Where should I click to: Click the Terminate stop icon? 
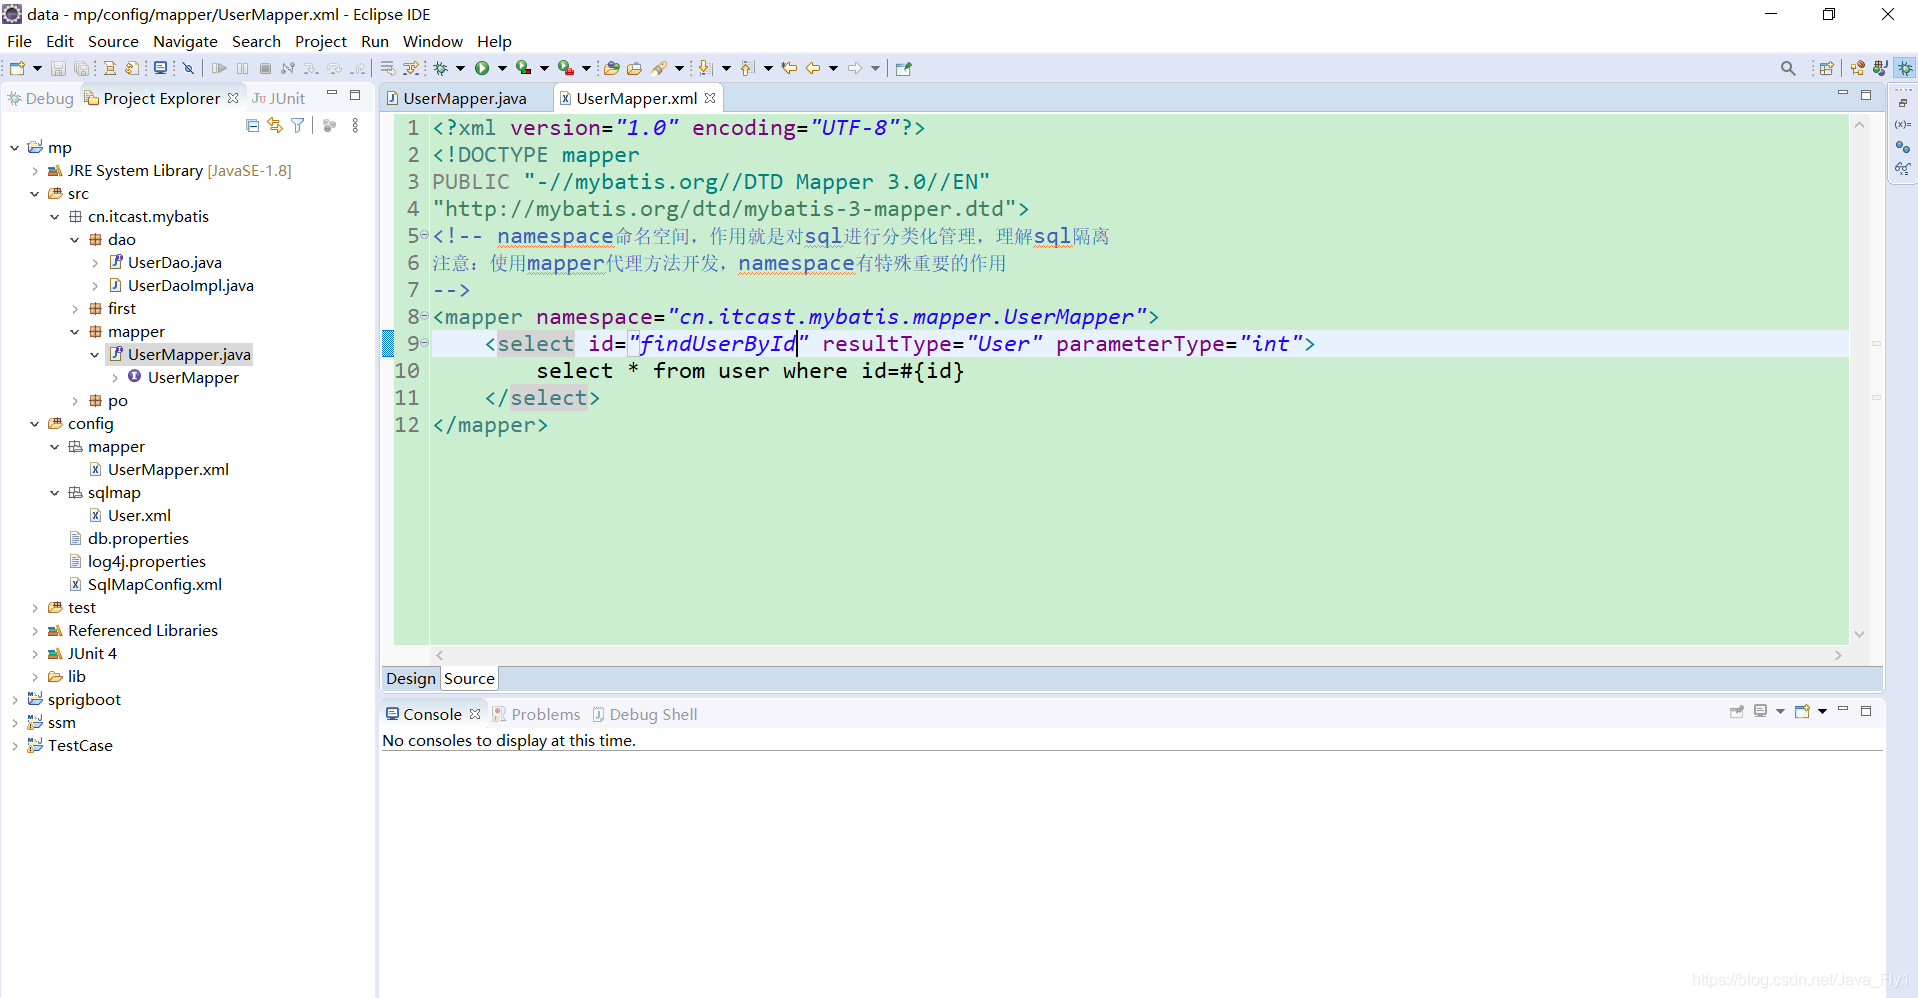click(265, 68)
